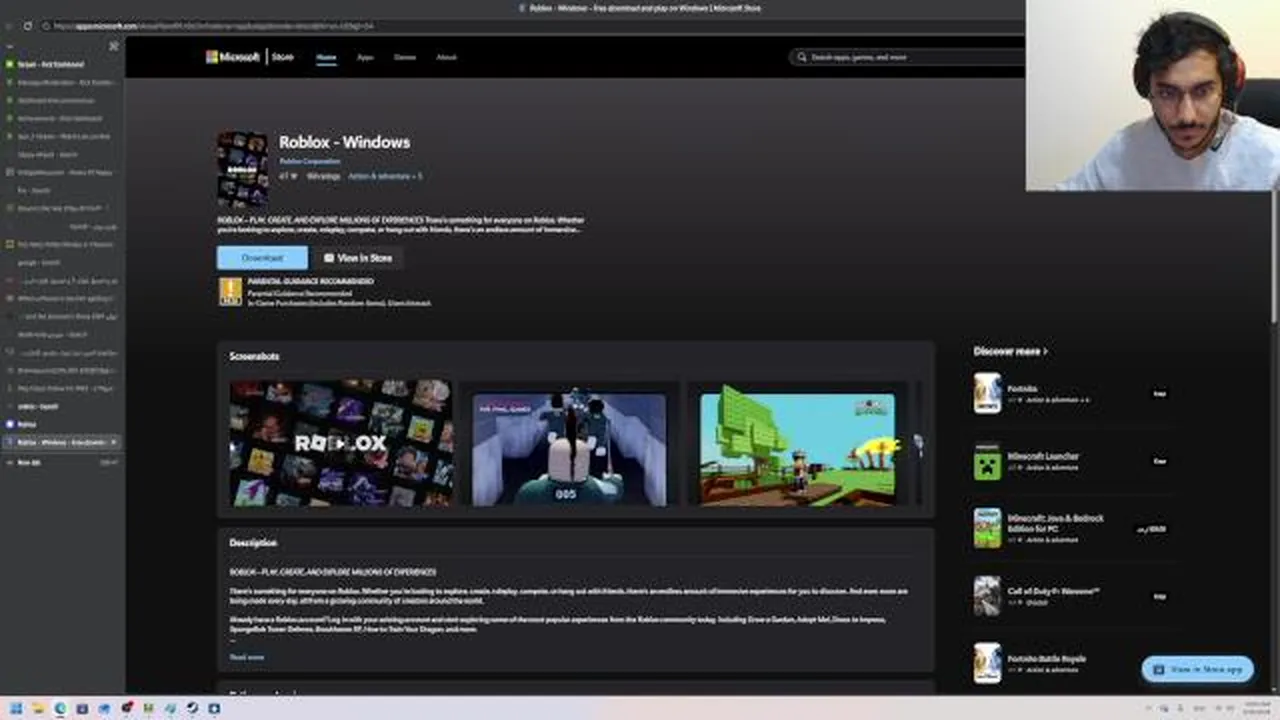Open the Games tab in Store header
1280x720 pixels.
click(404, 57)
